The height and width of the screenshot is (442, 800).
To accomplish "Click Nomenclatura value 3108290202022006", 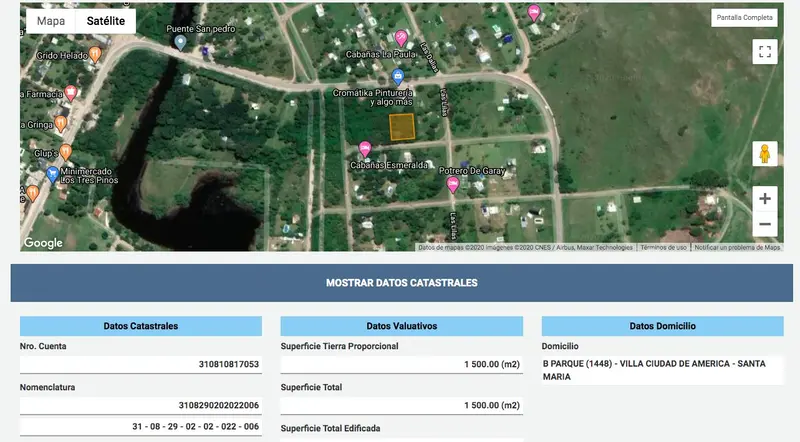I will pyautogui.click(x=141, y=405).
